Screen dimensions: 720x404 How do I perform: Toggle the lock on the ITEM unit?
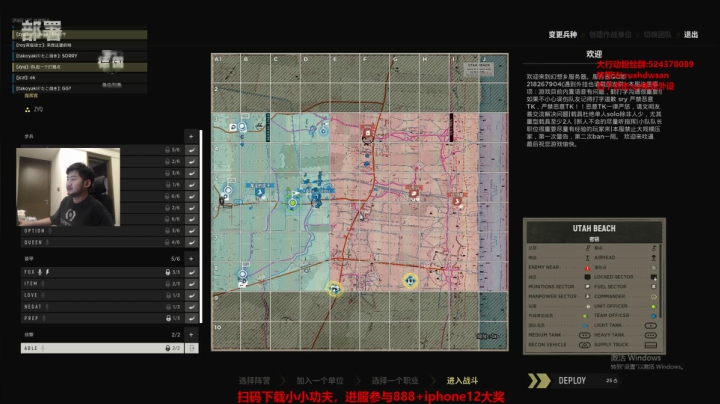tap(168, 284)
